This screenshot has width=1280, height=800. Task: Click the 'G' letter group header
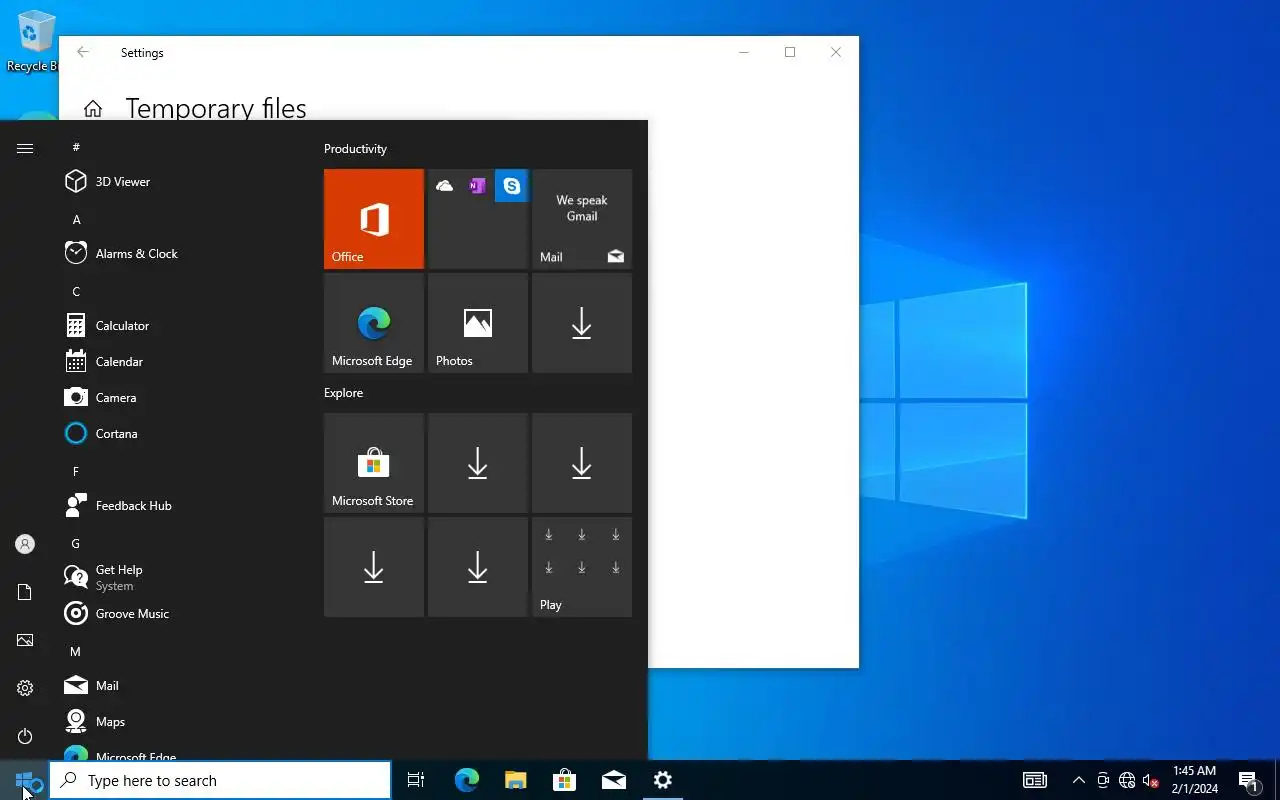point(76,543)
